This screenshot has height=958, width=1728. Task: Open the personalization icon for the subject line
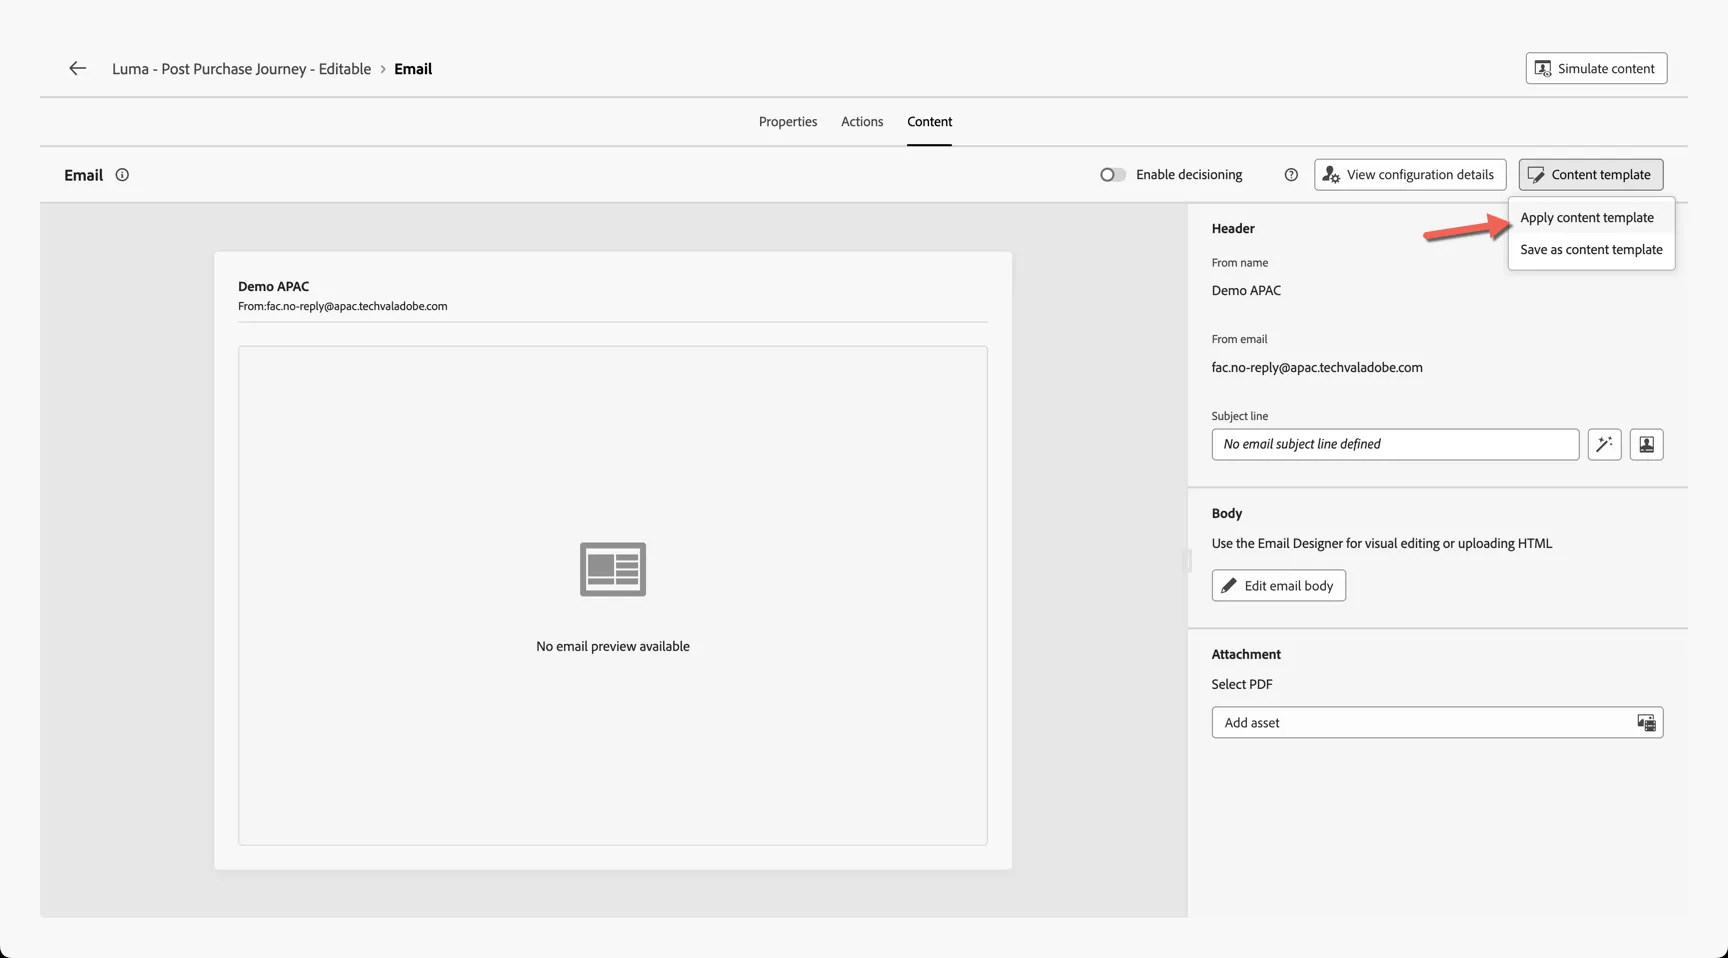click(1646, 444)
